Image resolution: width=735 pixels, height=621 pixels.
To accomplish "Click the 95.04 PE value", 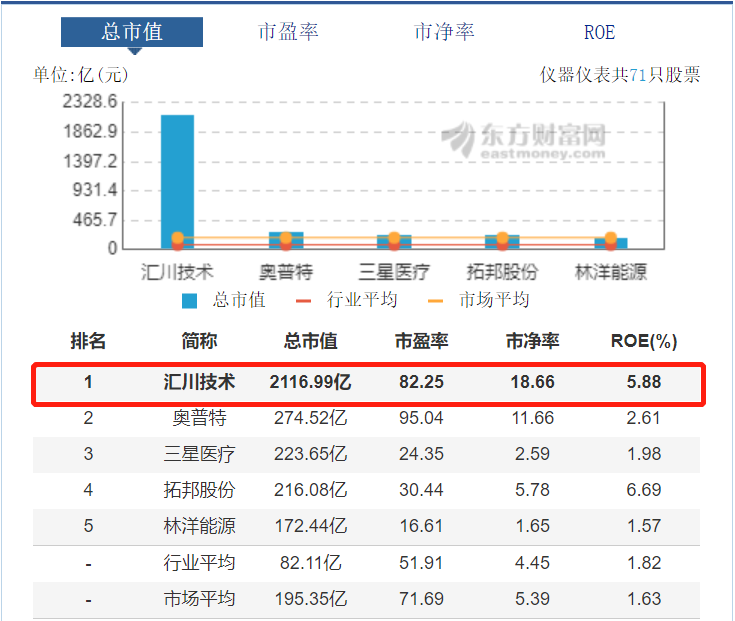I will (x=421, y=418).
